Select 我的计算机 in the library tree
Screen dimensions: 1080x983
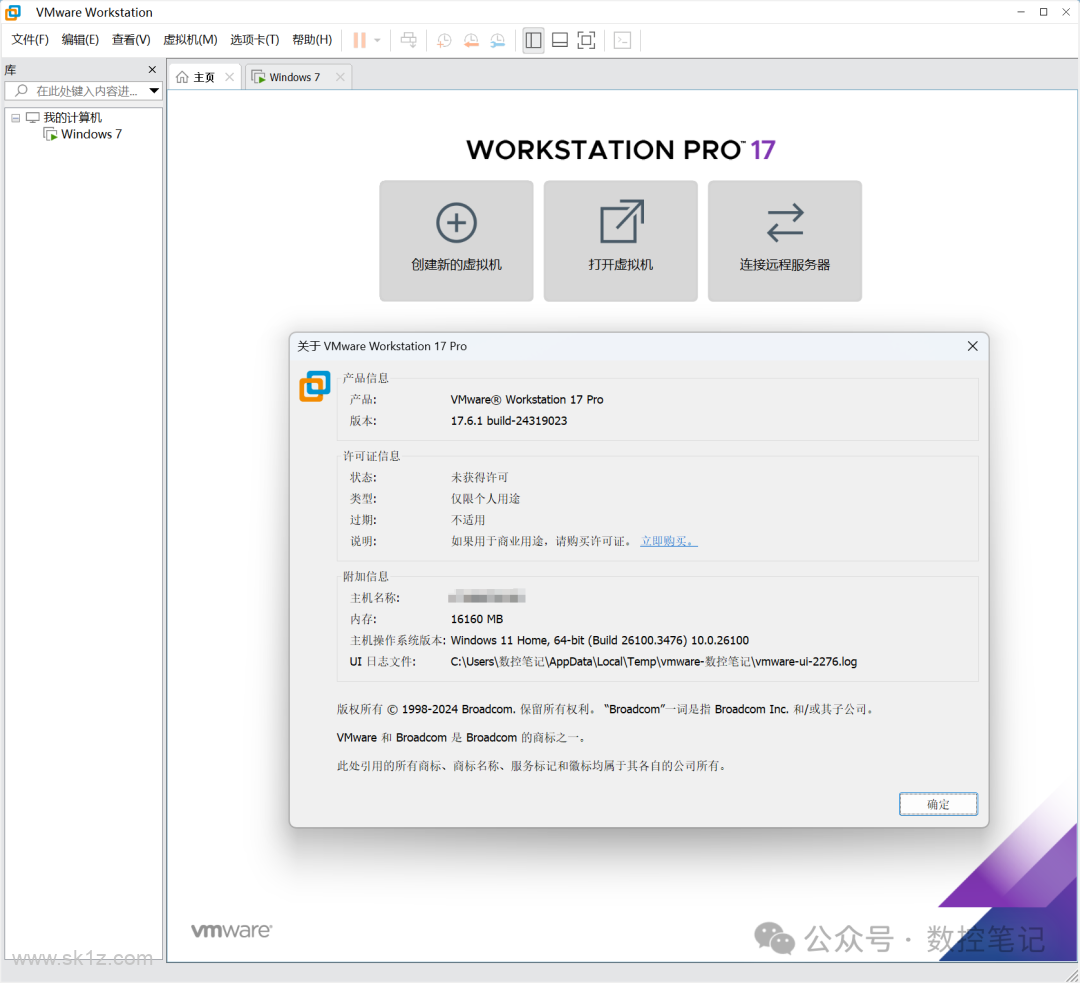pos(72,118)
